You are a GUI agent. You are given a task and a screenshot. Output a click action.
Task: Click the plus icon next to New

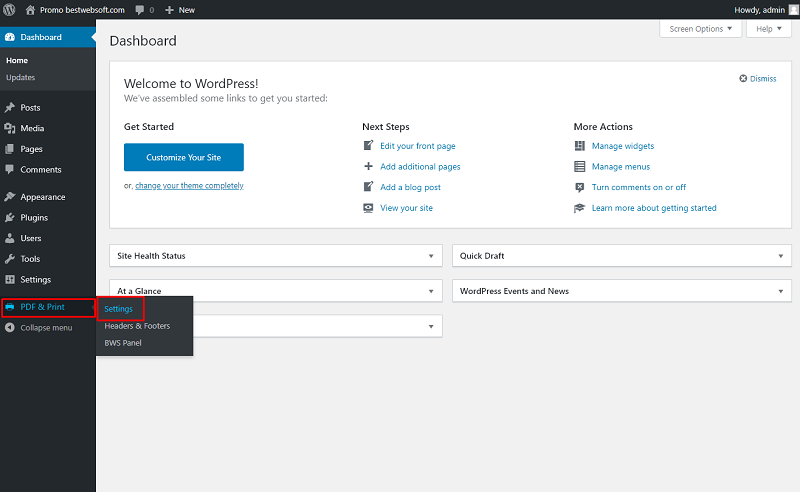point(169,10)
